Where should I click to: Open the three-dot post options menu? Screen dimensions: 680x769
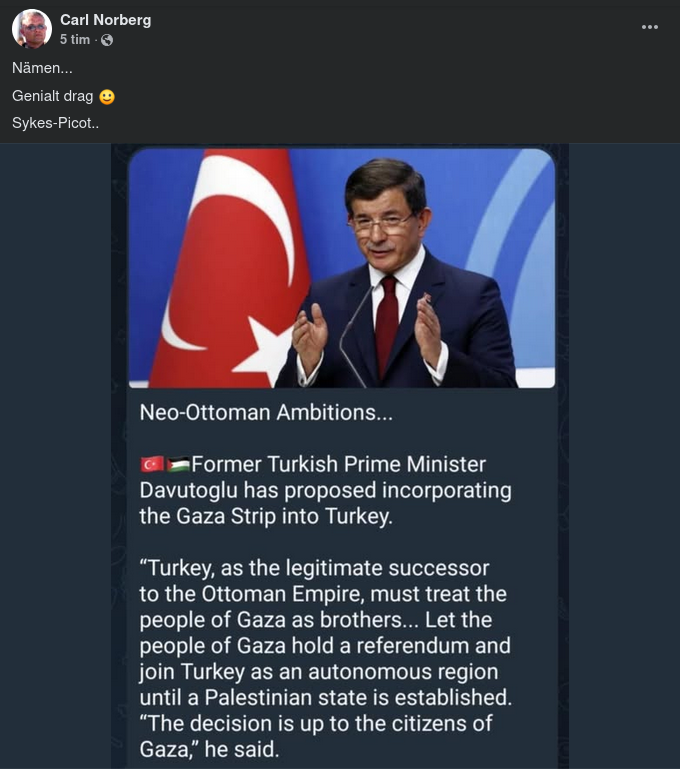pos(650,27)
